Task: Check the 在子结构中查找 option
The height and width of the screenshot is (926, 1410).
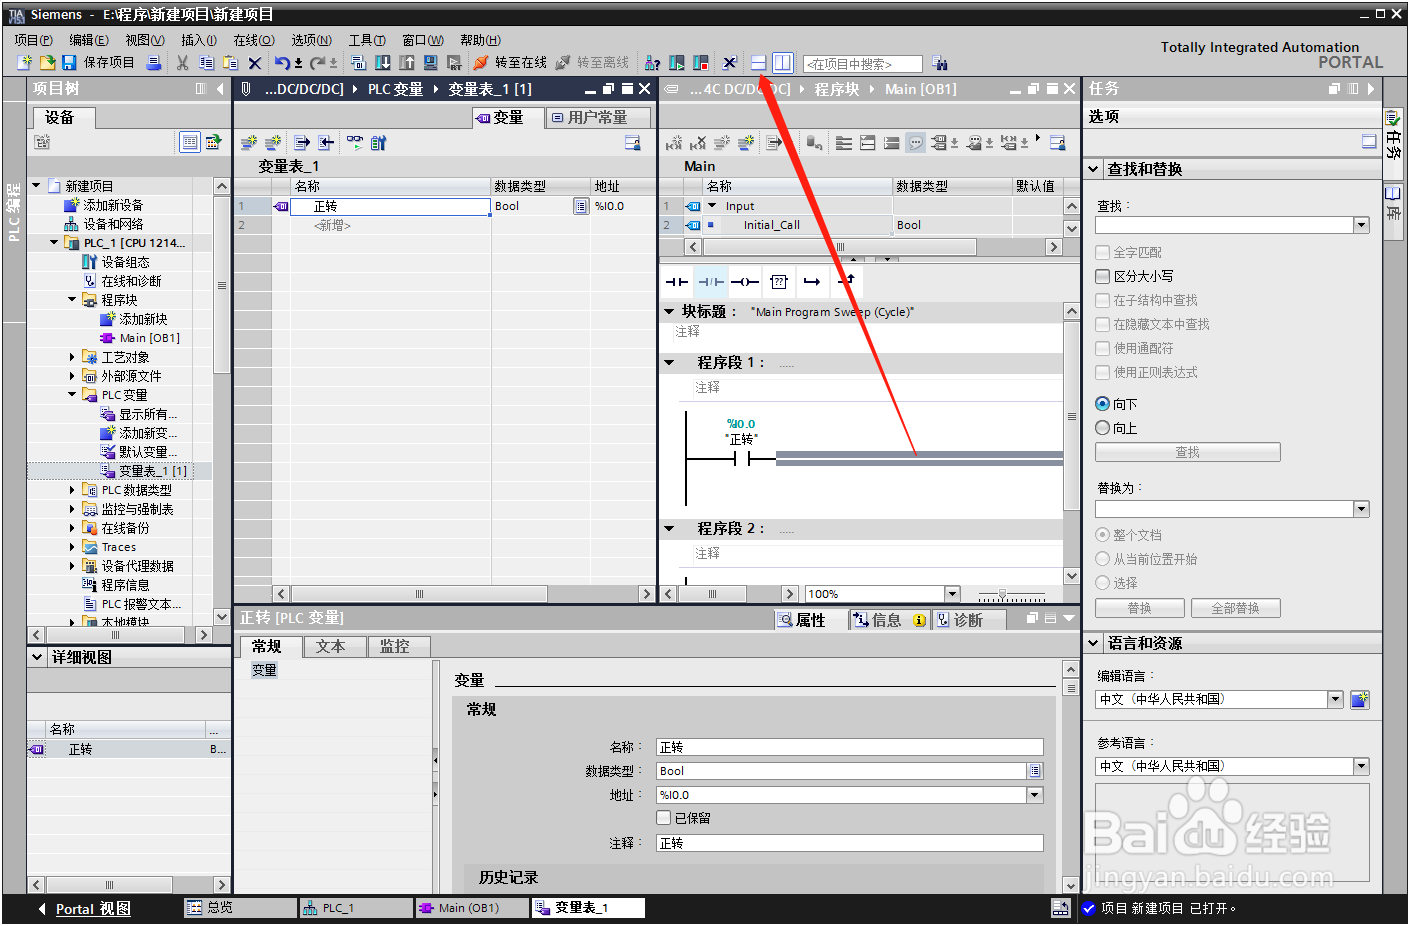Action: pos(1103,300)
